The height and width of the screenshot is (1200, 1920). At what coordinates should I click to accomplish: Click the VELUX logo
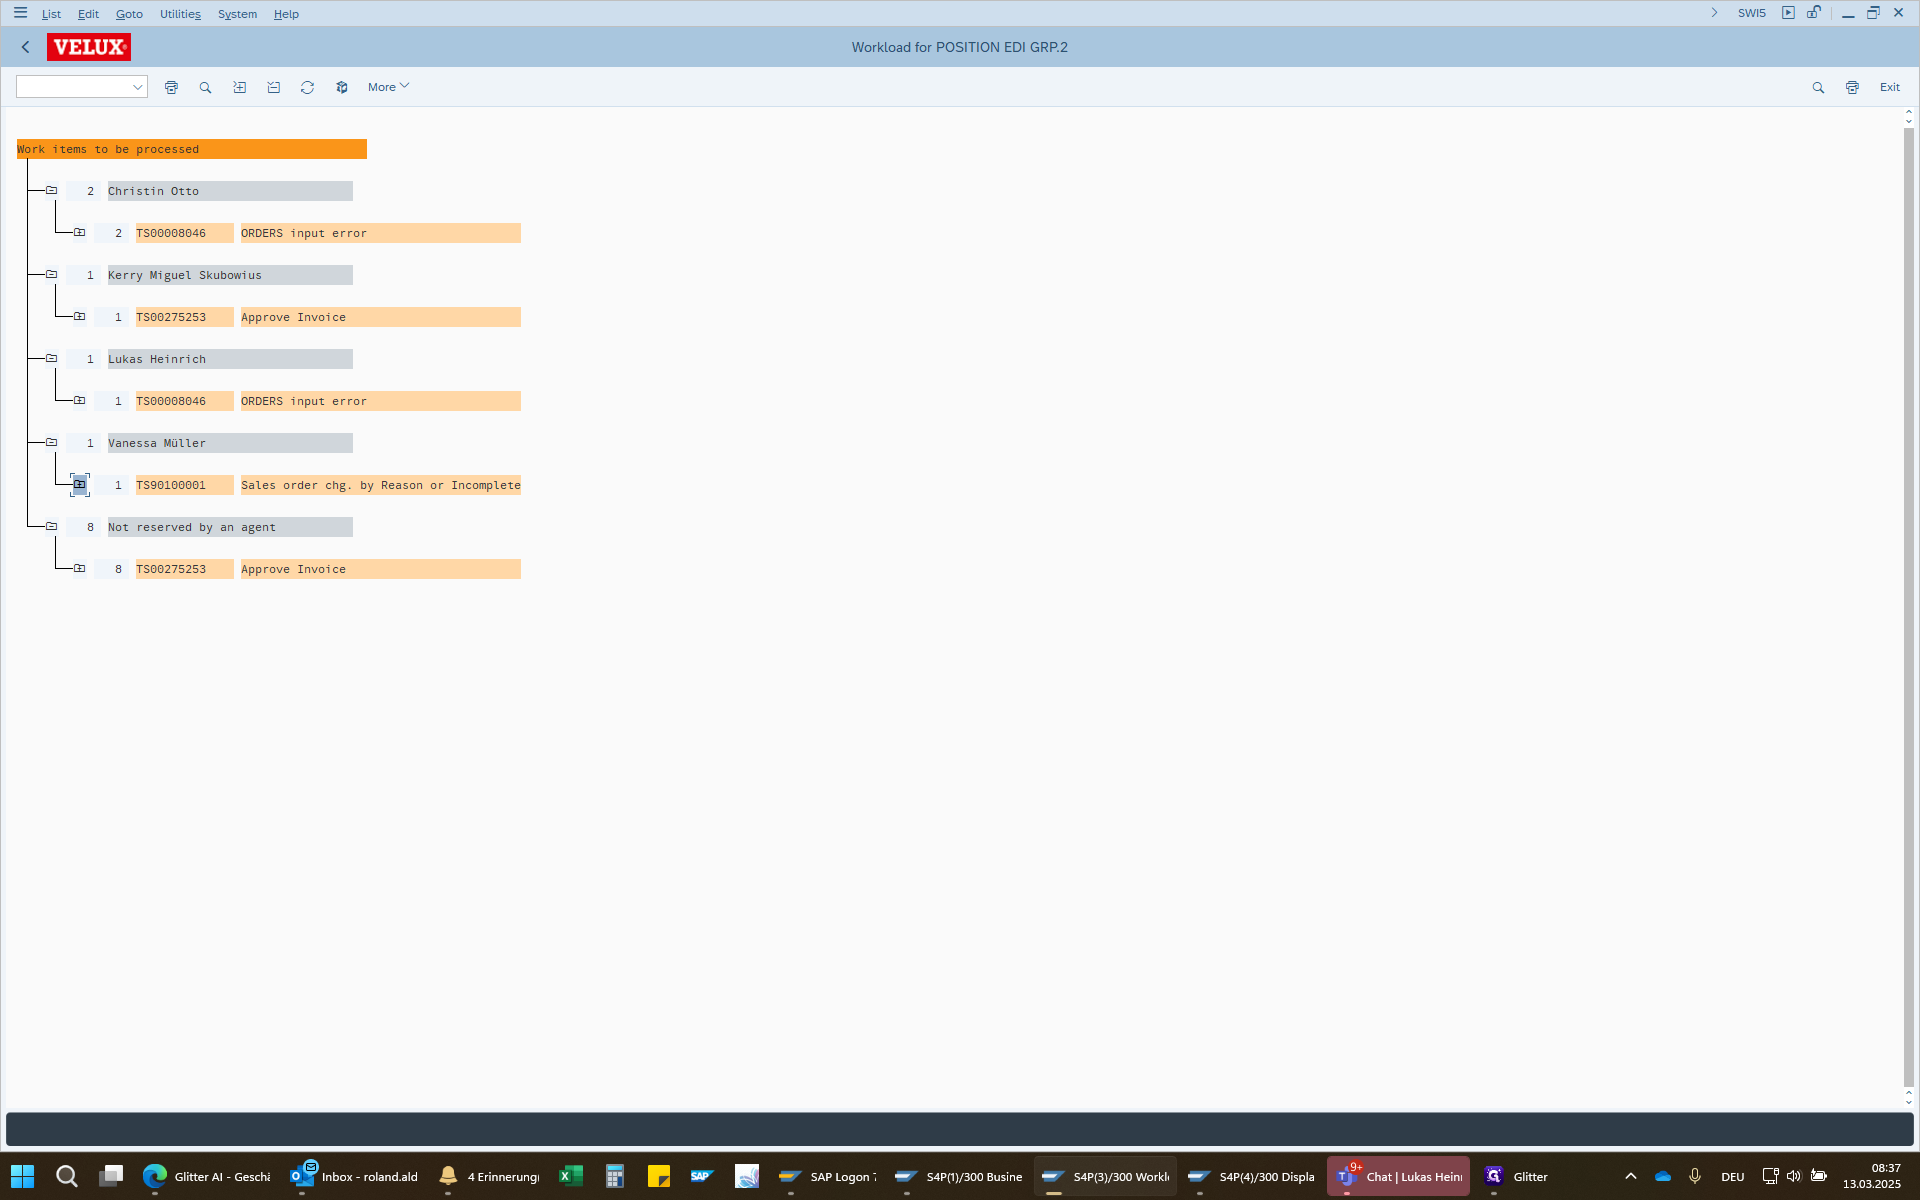coord(89,47)
